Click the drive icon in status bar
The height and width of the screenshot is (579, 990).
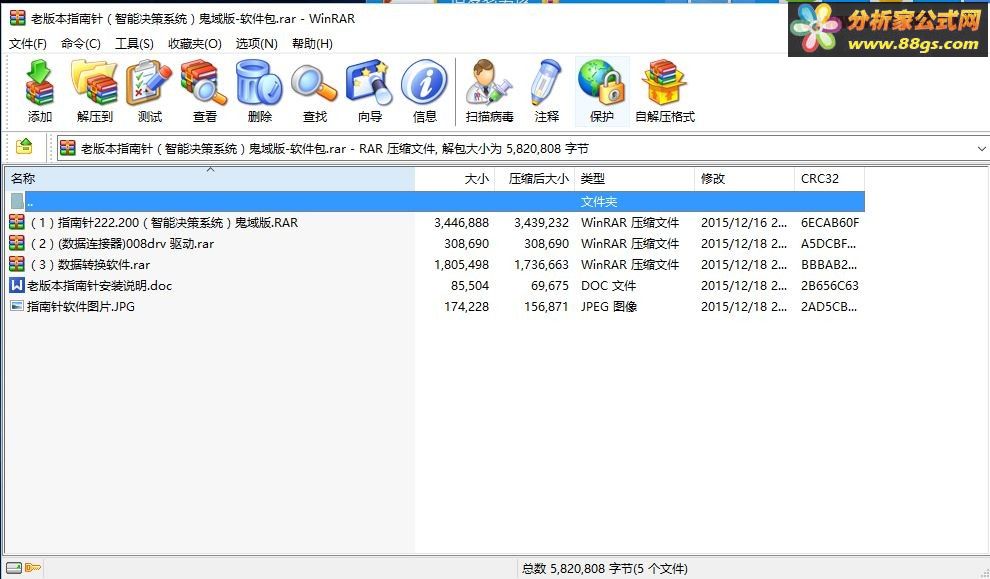point(14,568)
